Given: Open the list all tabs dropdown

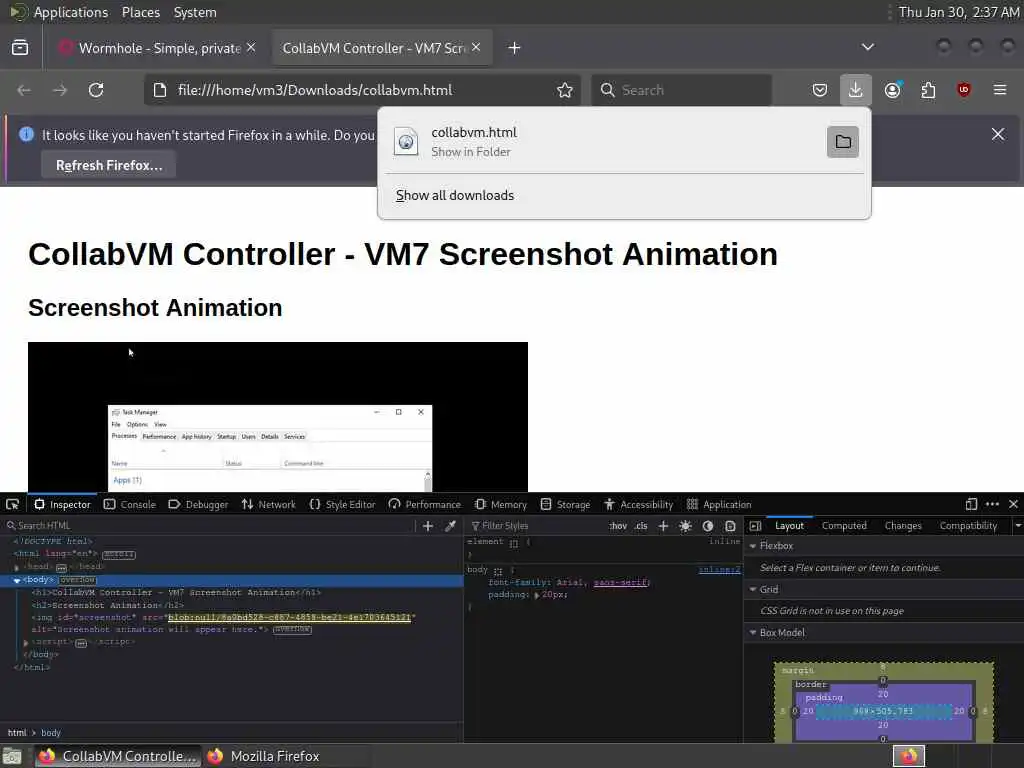Looking at the screenshot, I should pyautogui.click(x=868, y=47).
